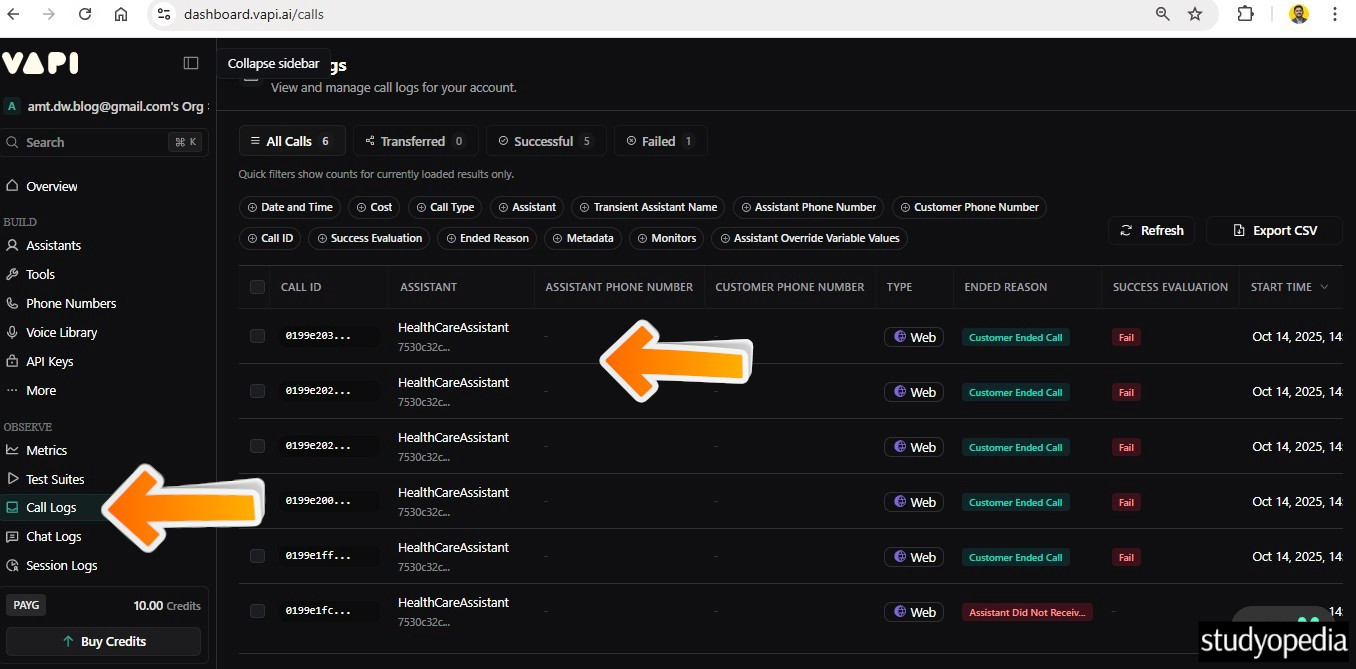Open Chat Logs
Screen dimensions: 1356x669
coord(52,536)
